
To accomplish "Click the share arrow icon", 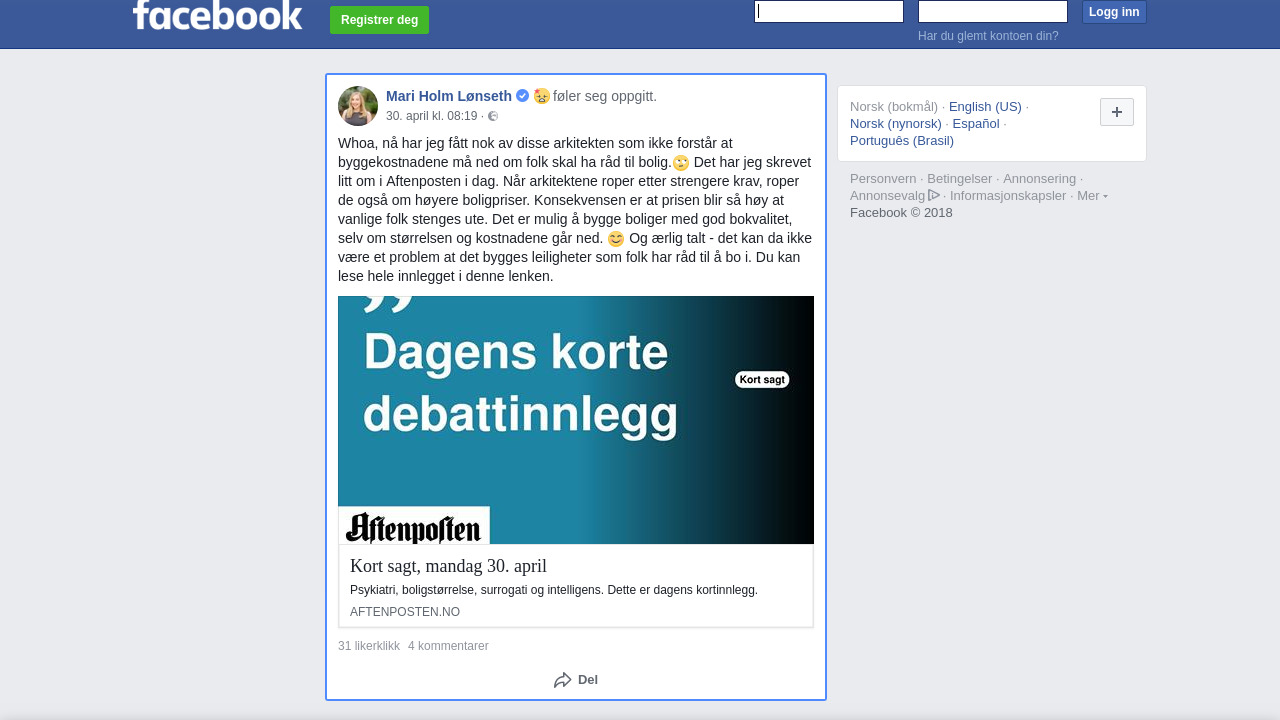I will [563, 680].
